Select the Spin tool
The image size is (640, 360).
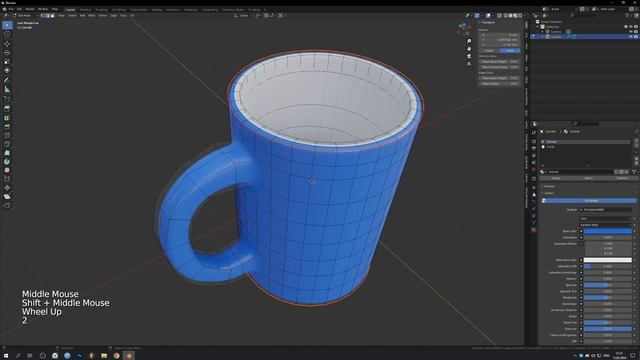[7, 162]
